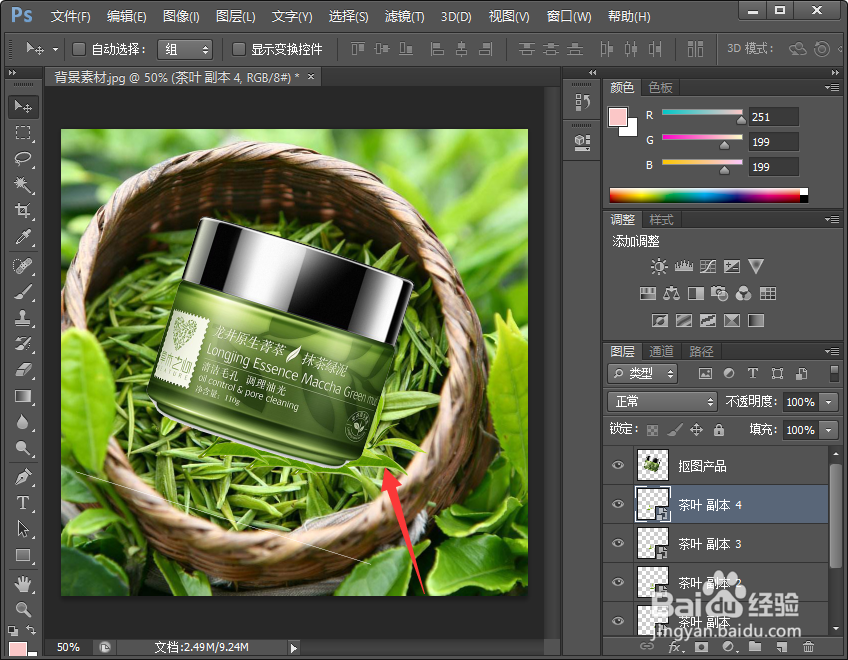Select the Blur tool
The width and height of the screenshot is (848, 660).
23,422
